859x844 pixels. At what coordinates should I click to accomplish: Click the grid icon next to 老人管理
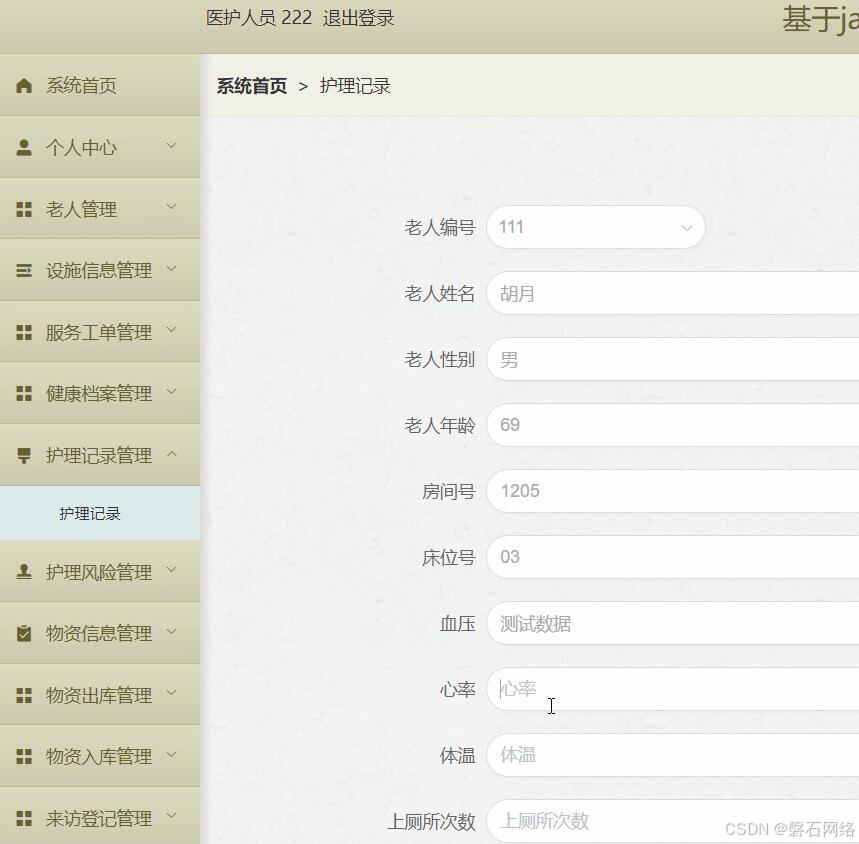22,209
